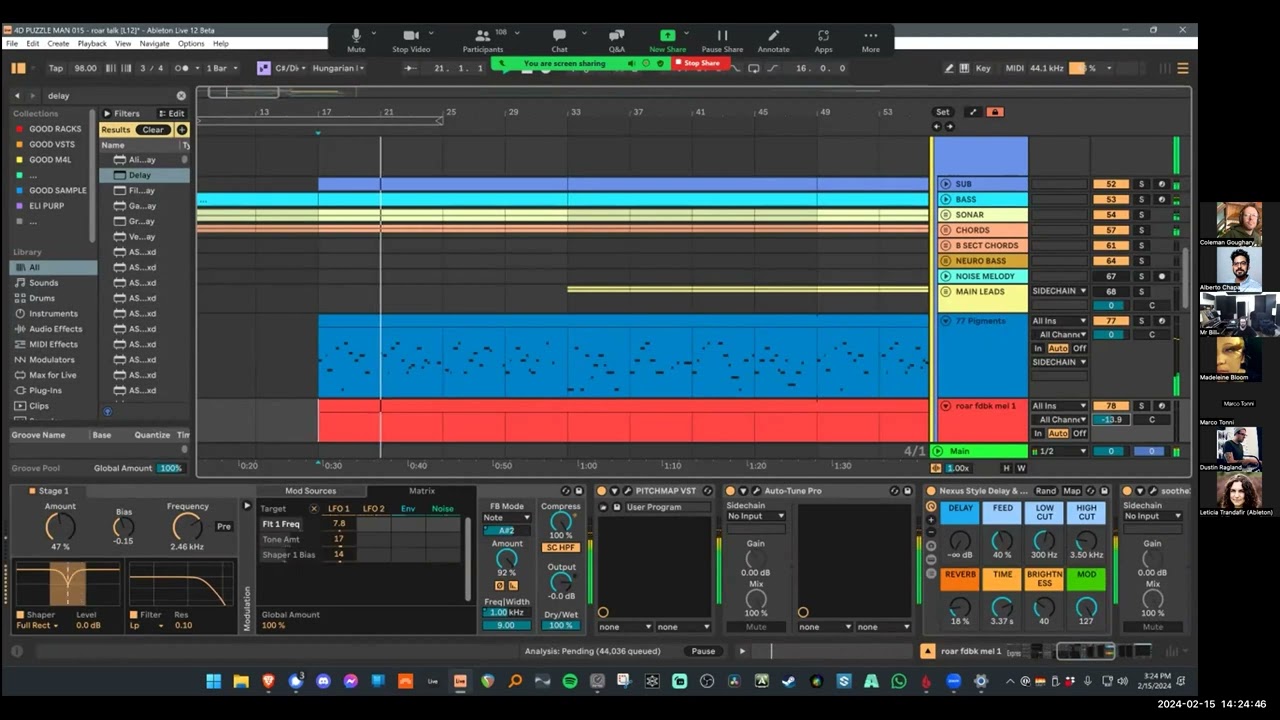Set roar fdbk mel 1 monitor to In
The width and height of the screenshot is (1280, 720).
point(1038,433)
